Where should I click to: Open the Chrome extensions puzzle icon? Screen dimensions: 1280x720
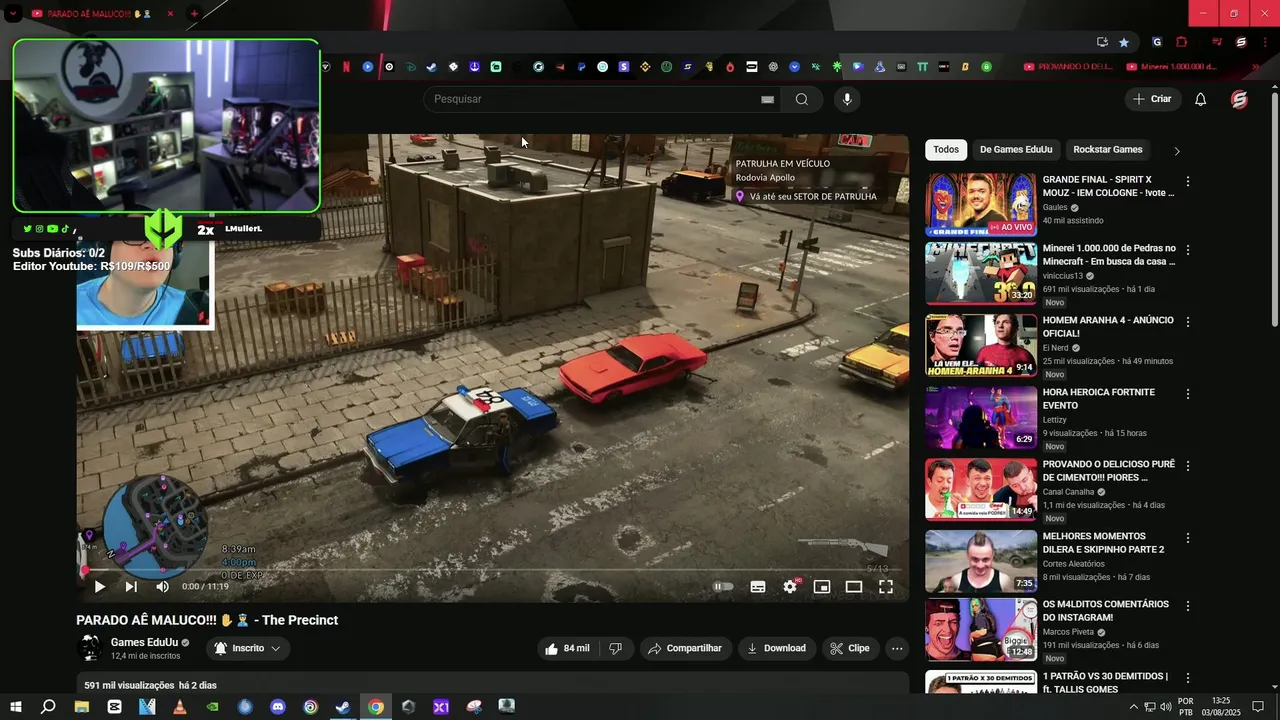(x=1181, y=42)
